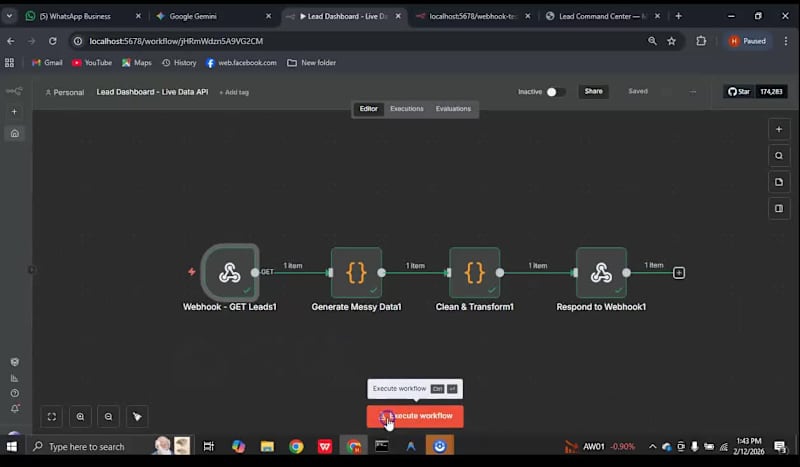The image size is (800, 467).
Task: Click the tidy up workflow icon
Action: (x=137, y=416)
